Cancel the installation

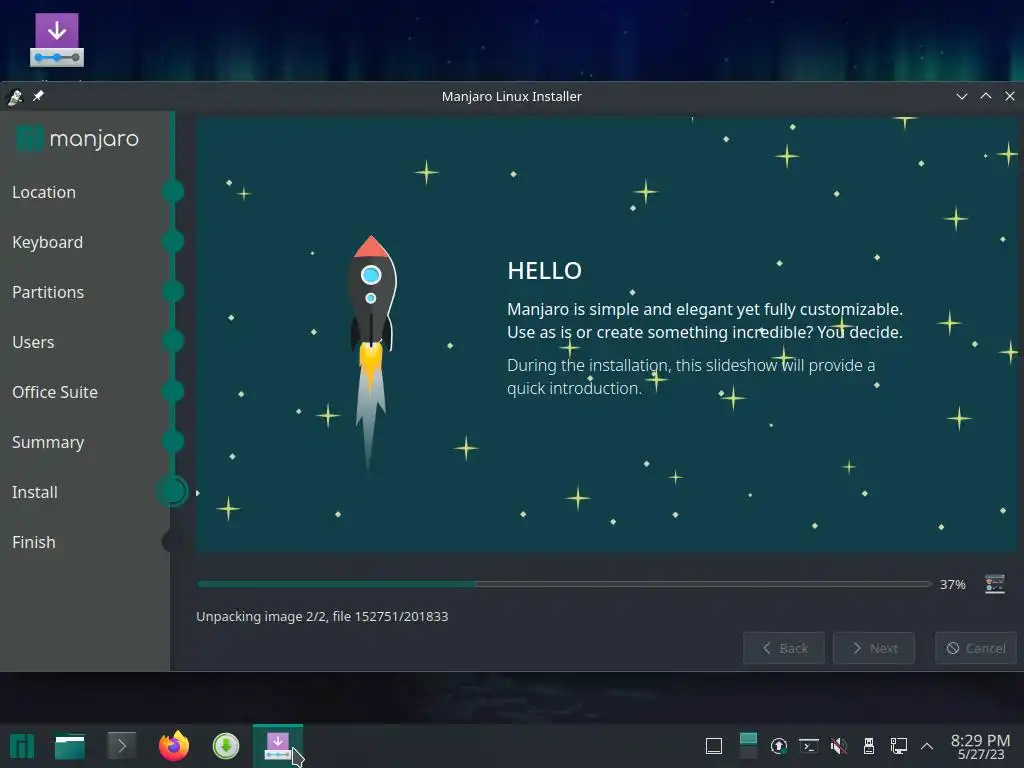(976, 648)
